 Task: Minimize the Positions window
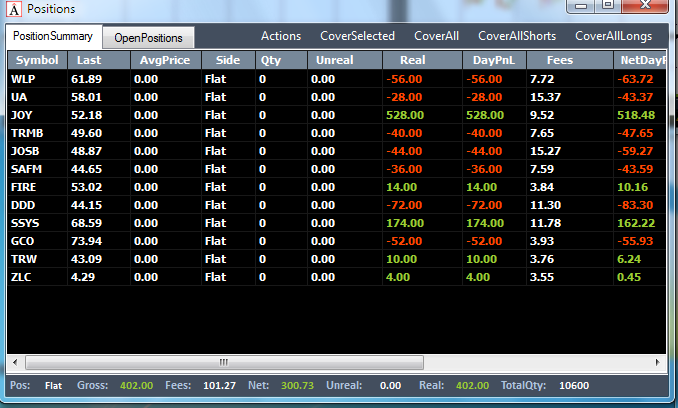click(582, 5)
